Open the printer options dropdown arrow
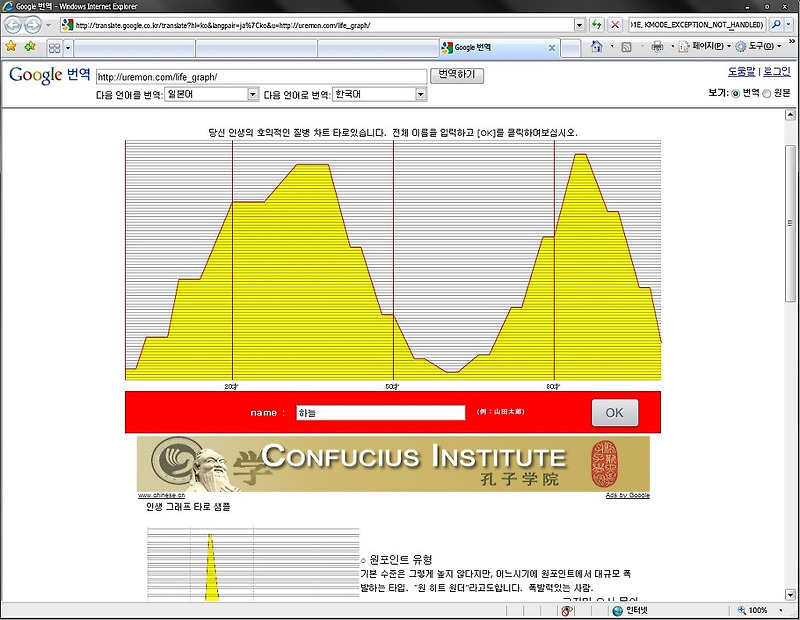 pyautogui.click(x=672, y=47)
